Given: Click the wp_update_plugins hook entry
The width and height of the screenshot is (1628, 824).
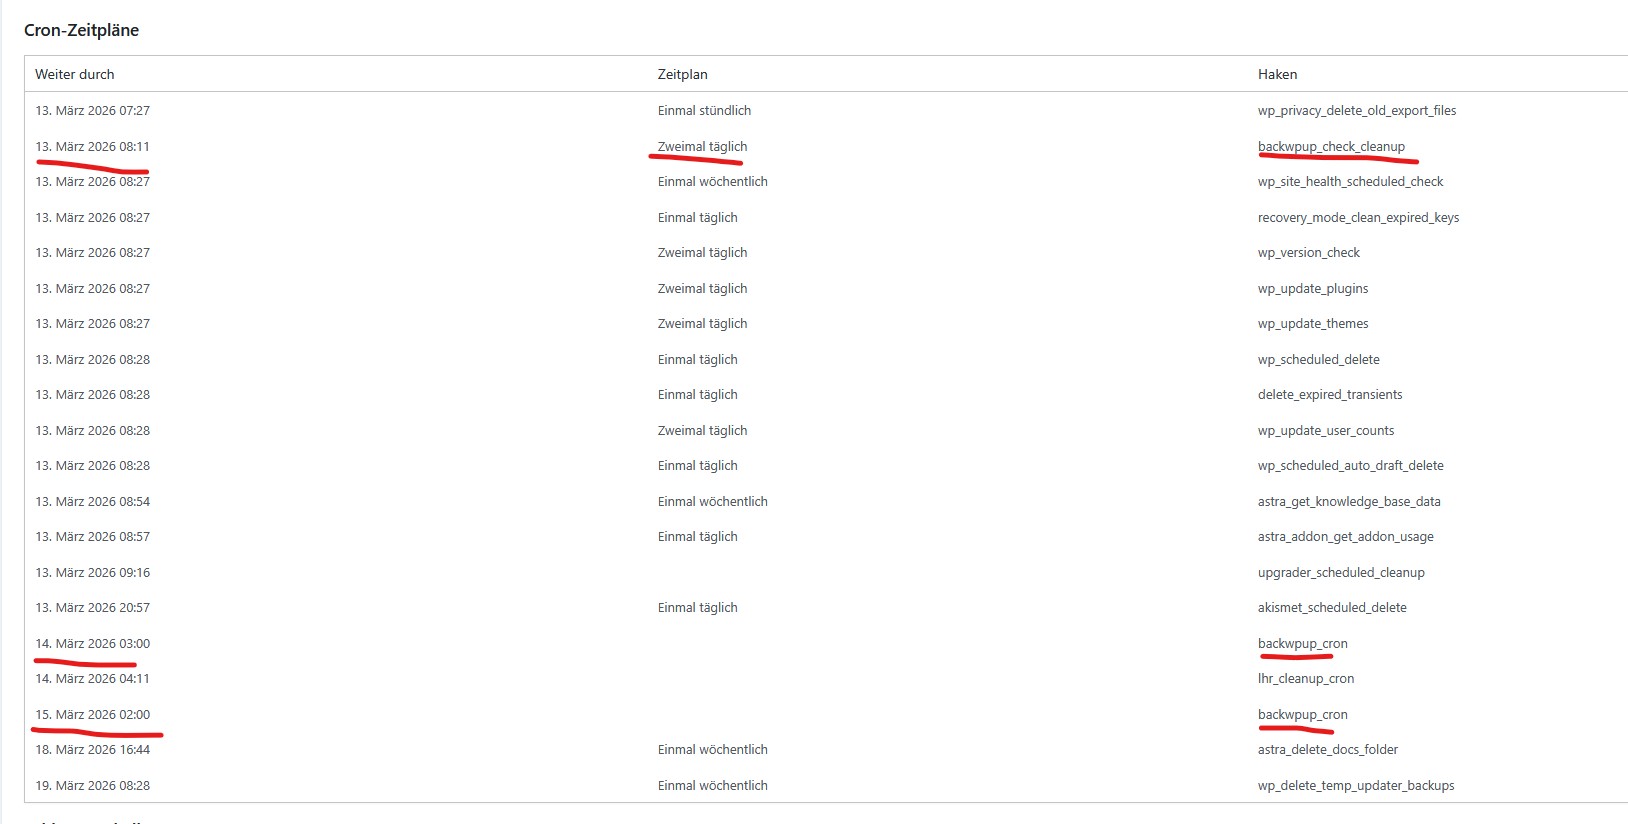Looking at the screenshot, I should [1313, 288].
